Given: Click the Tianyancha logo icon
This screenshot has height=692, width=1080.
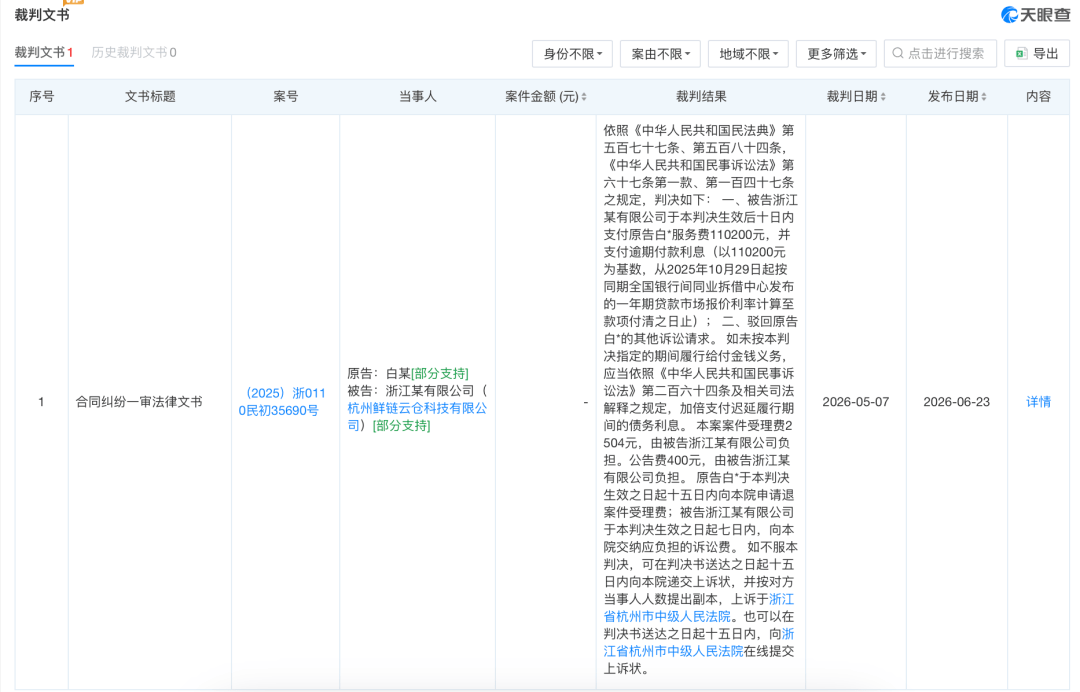Looking at the screenshot, I should coord(1010,14).
